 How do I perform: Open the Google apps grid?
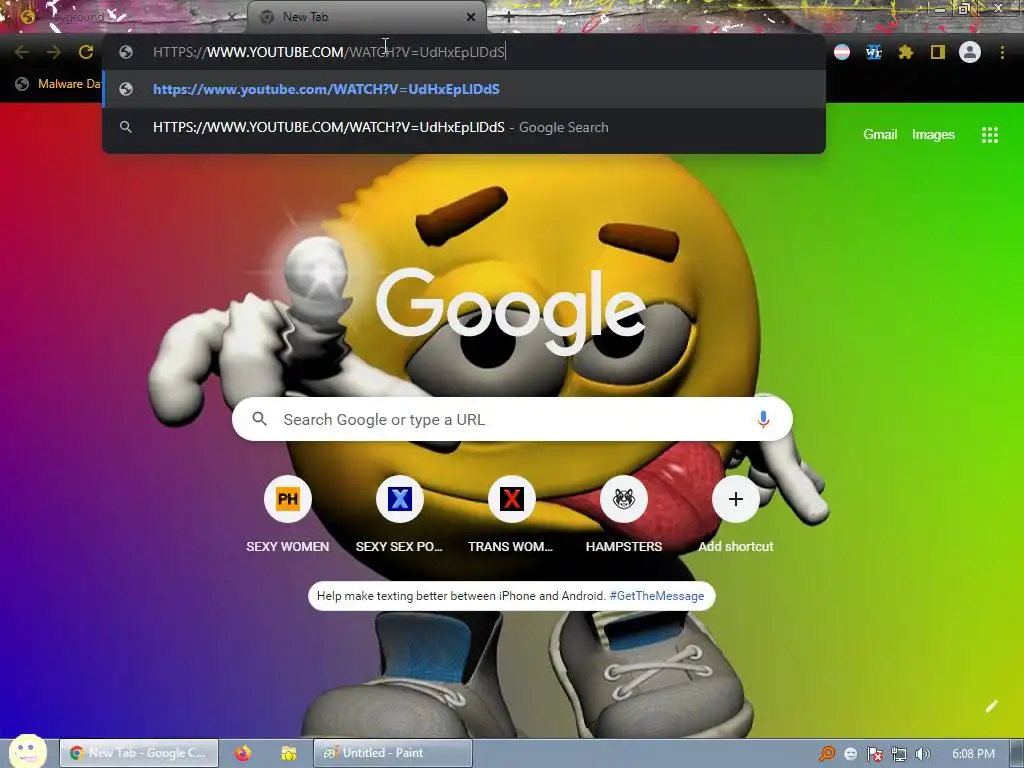[x=990, y=135]
